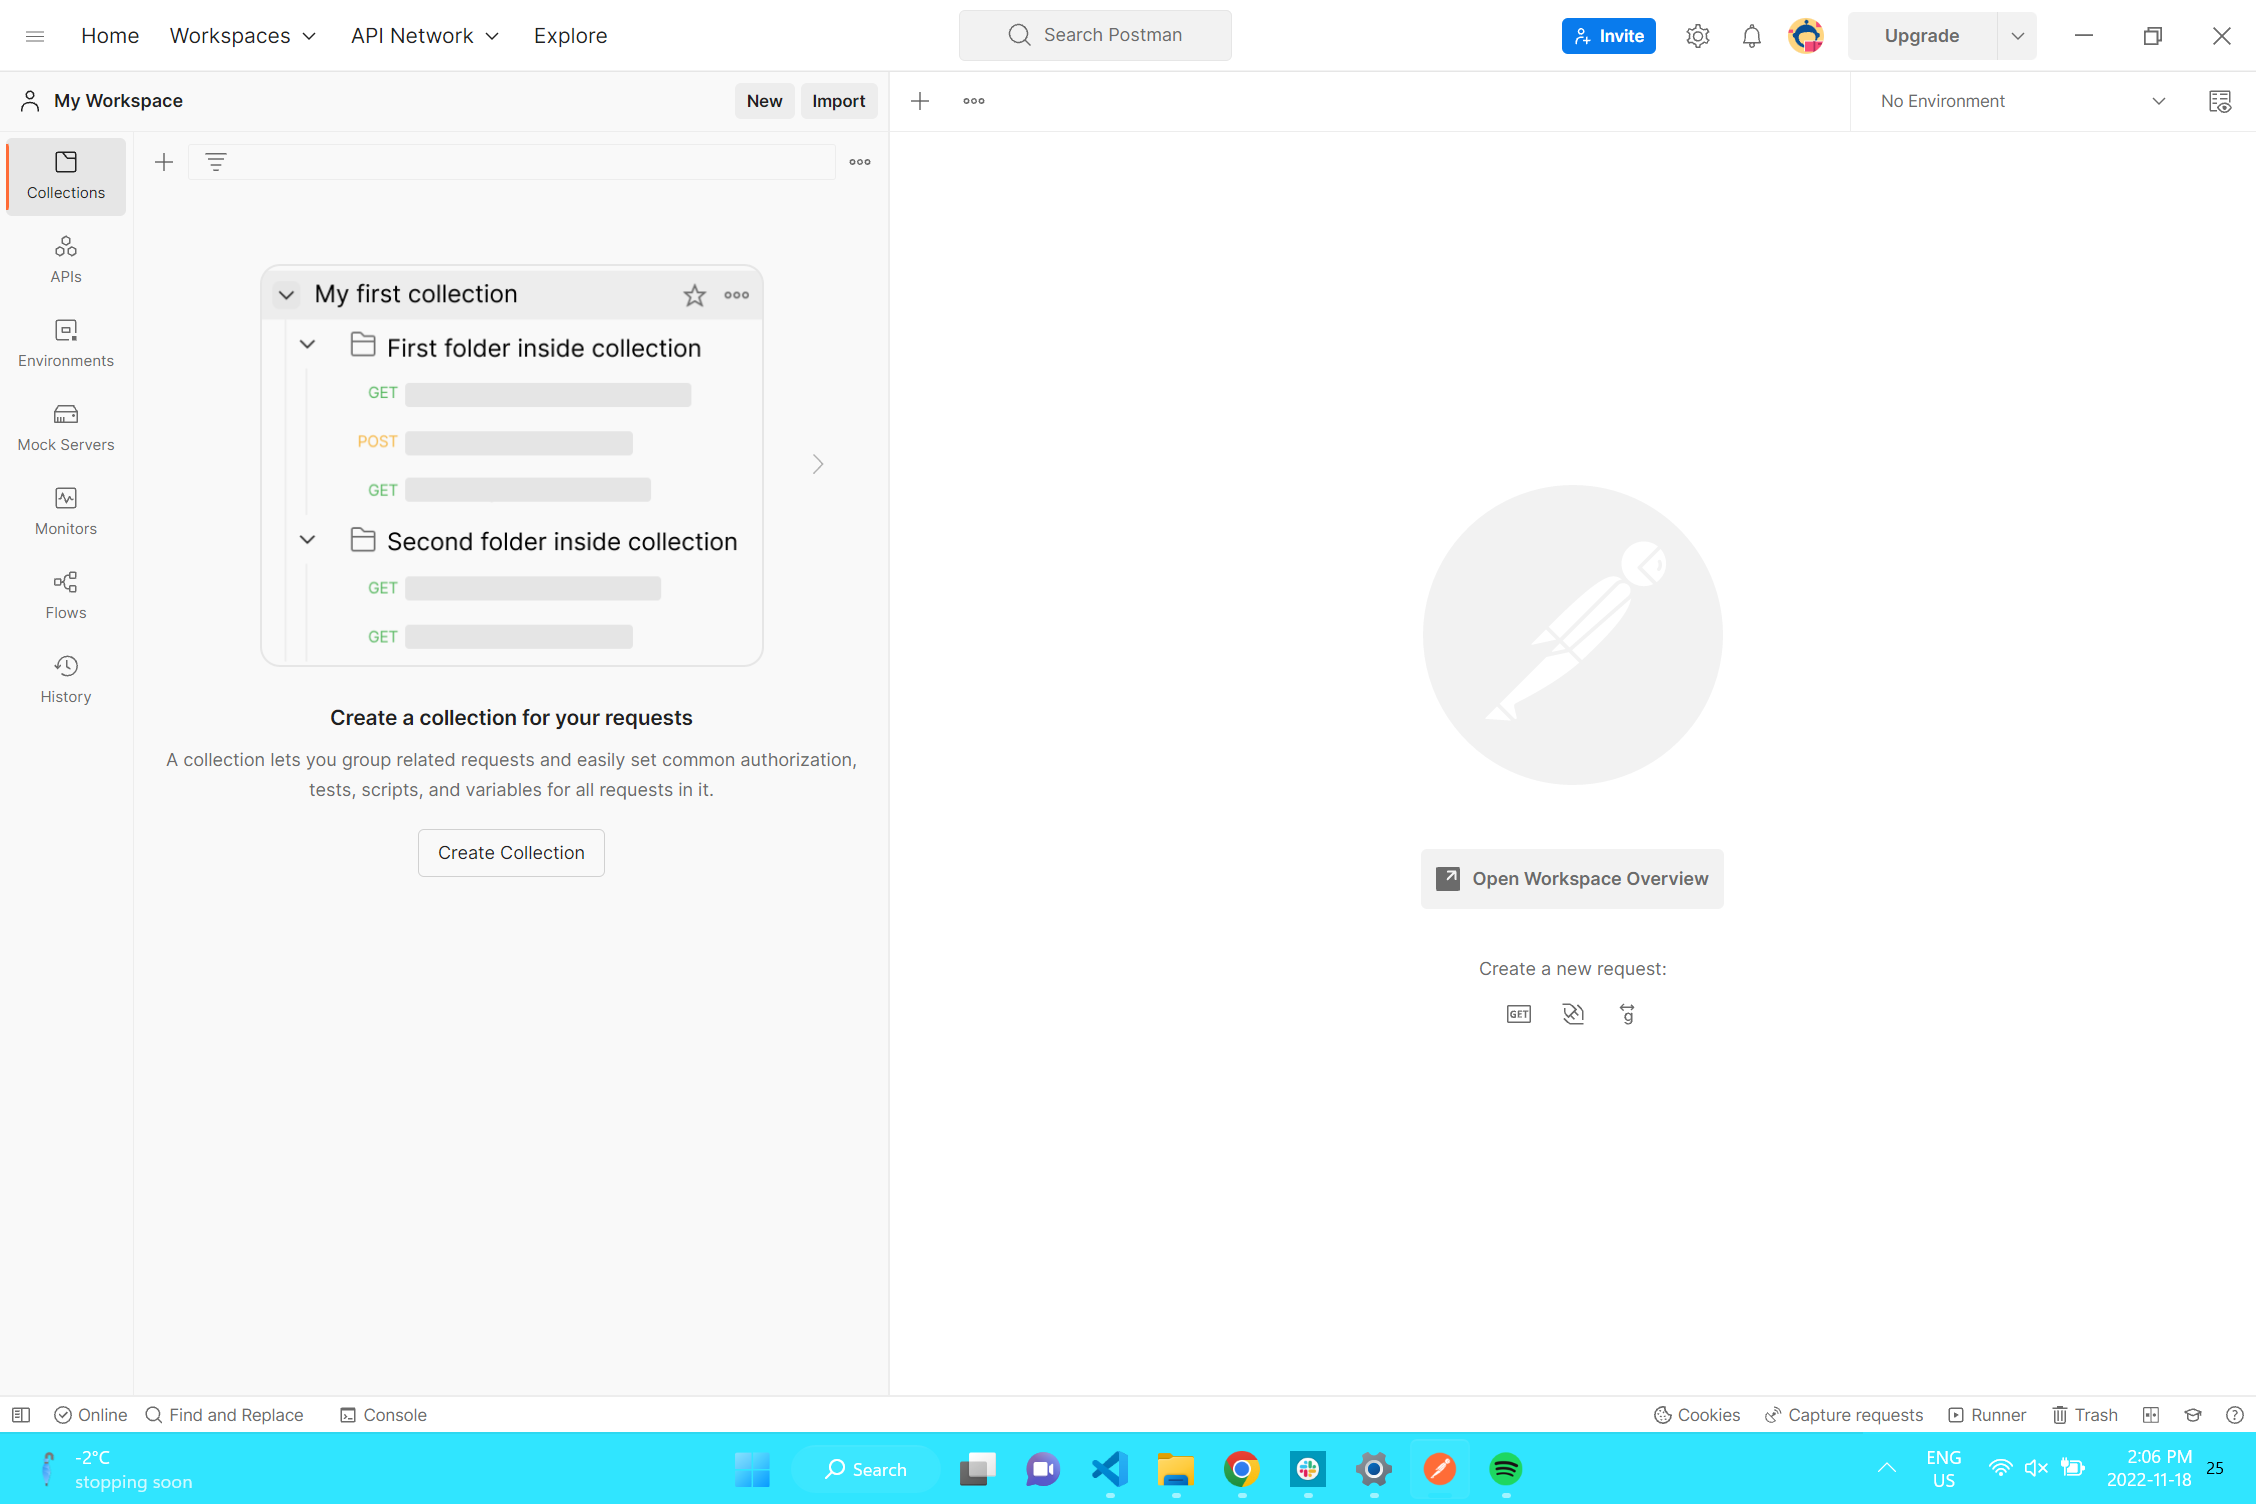Open the Console from status bar

tap(383, 1415)
